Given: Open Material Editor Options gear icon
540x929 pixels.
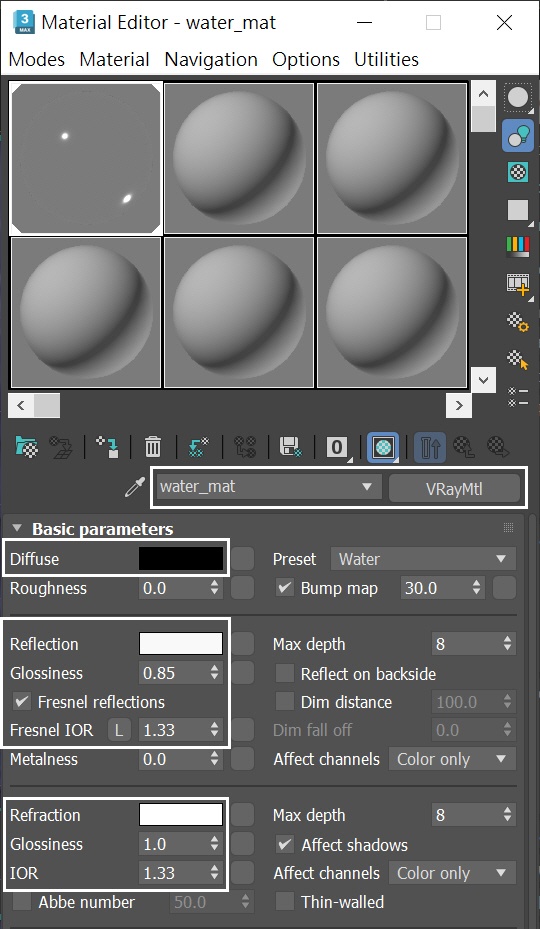Looking at the screenshot, I should 517,322.
